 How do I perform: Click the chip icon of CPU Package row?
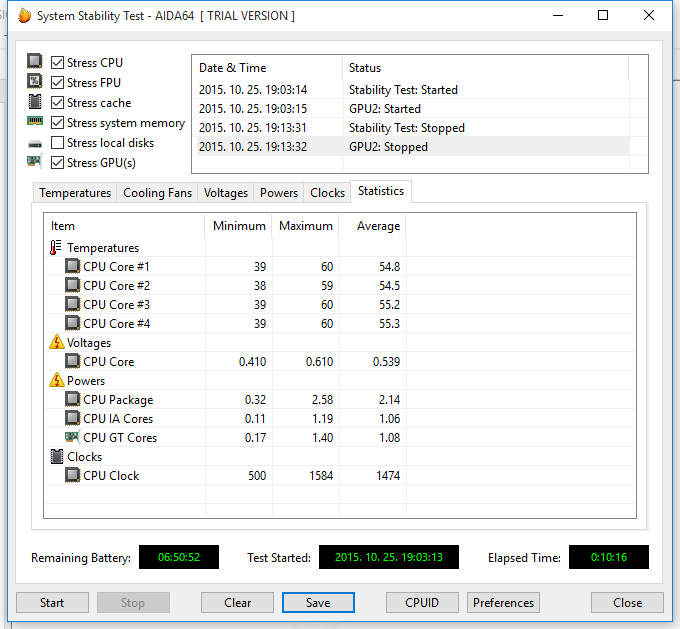coord(72,400)
